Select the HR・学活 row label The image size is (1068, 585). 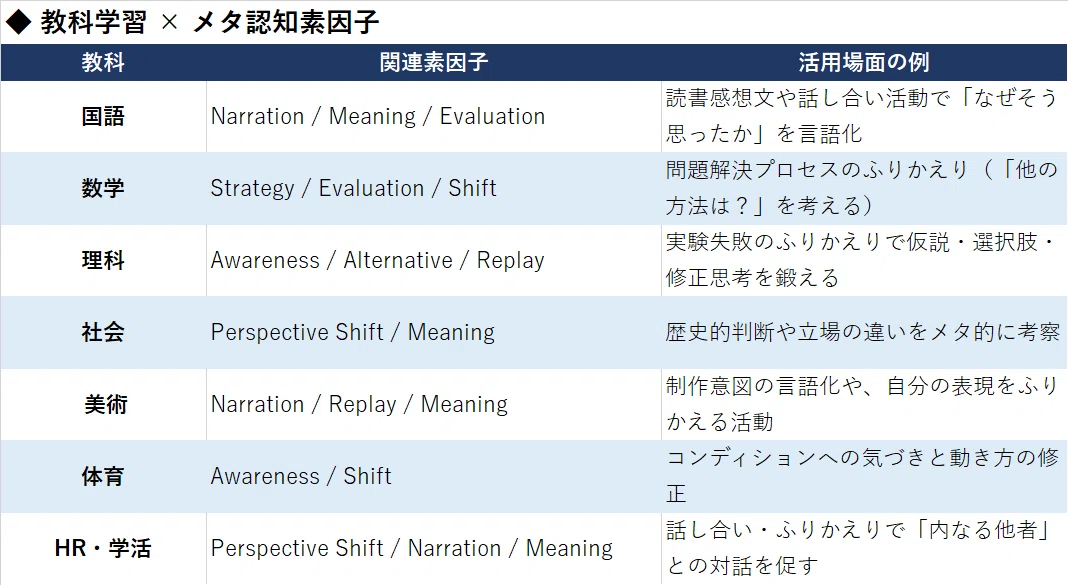(103, 548)
